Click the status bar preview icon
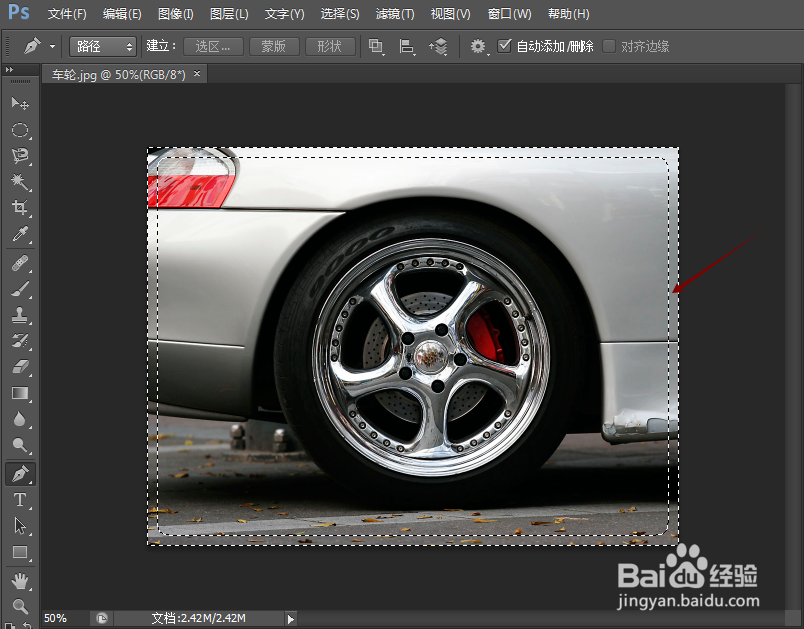This screenshot has width=804, height=629. 102,618
